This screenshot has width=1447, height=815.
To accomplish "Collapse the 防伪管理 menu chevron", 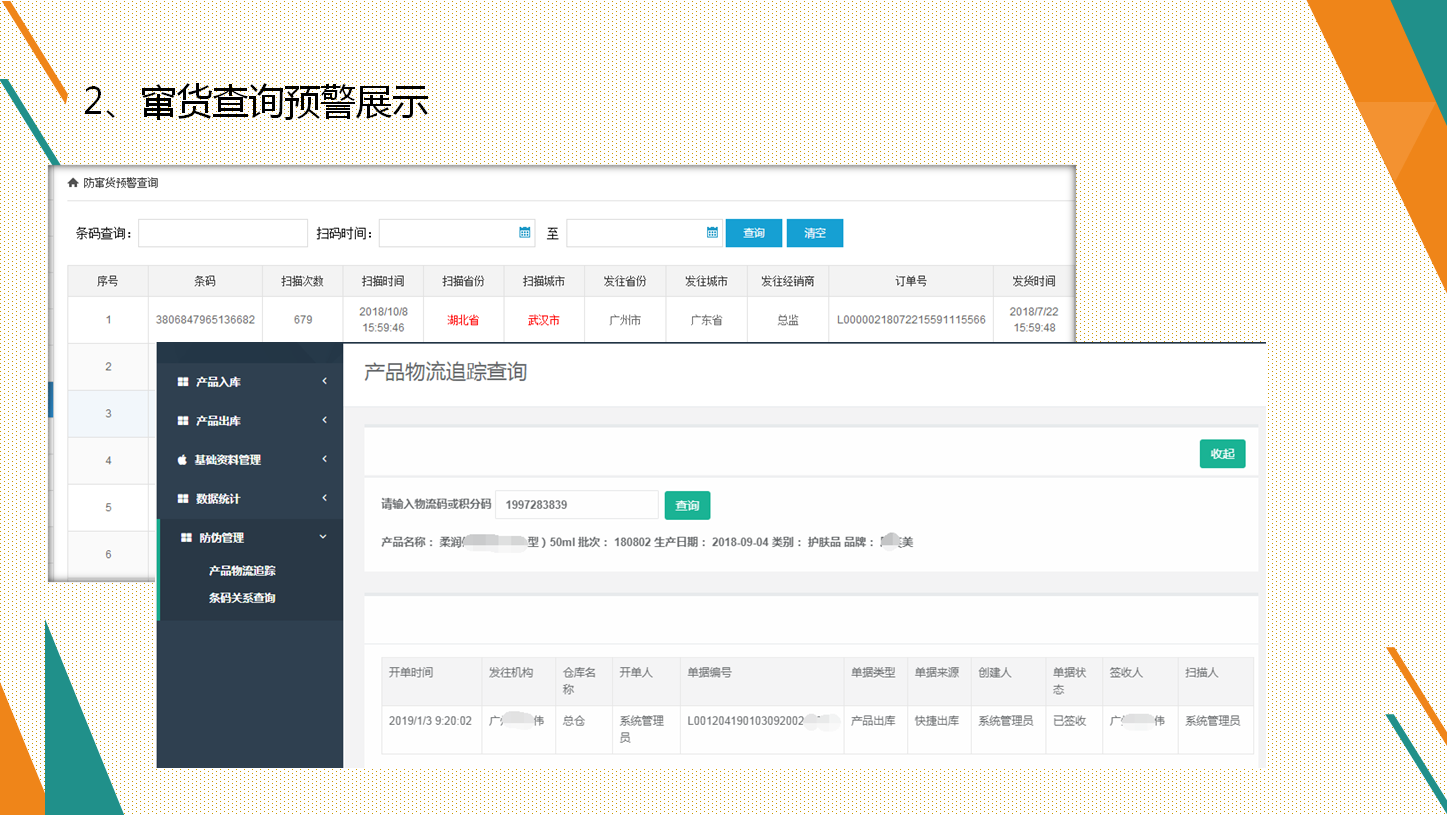I will [323, 538].
